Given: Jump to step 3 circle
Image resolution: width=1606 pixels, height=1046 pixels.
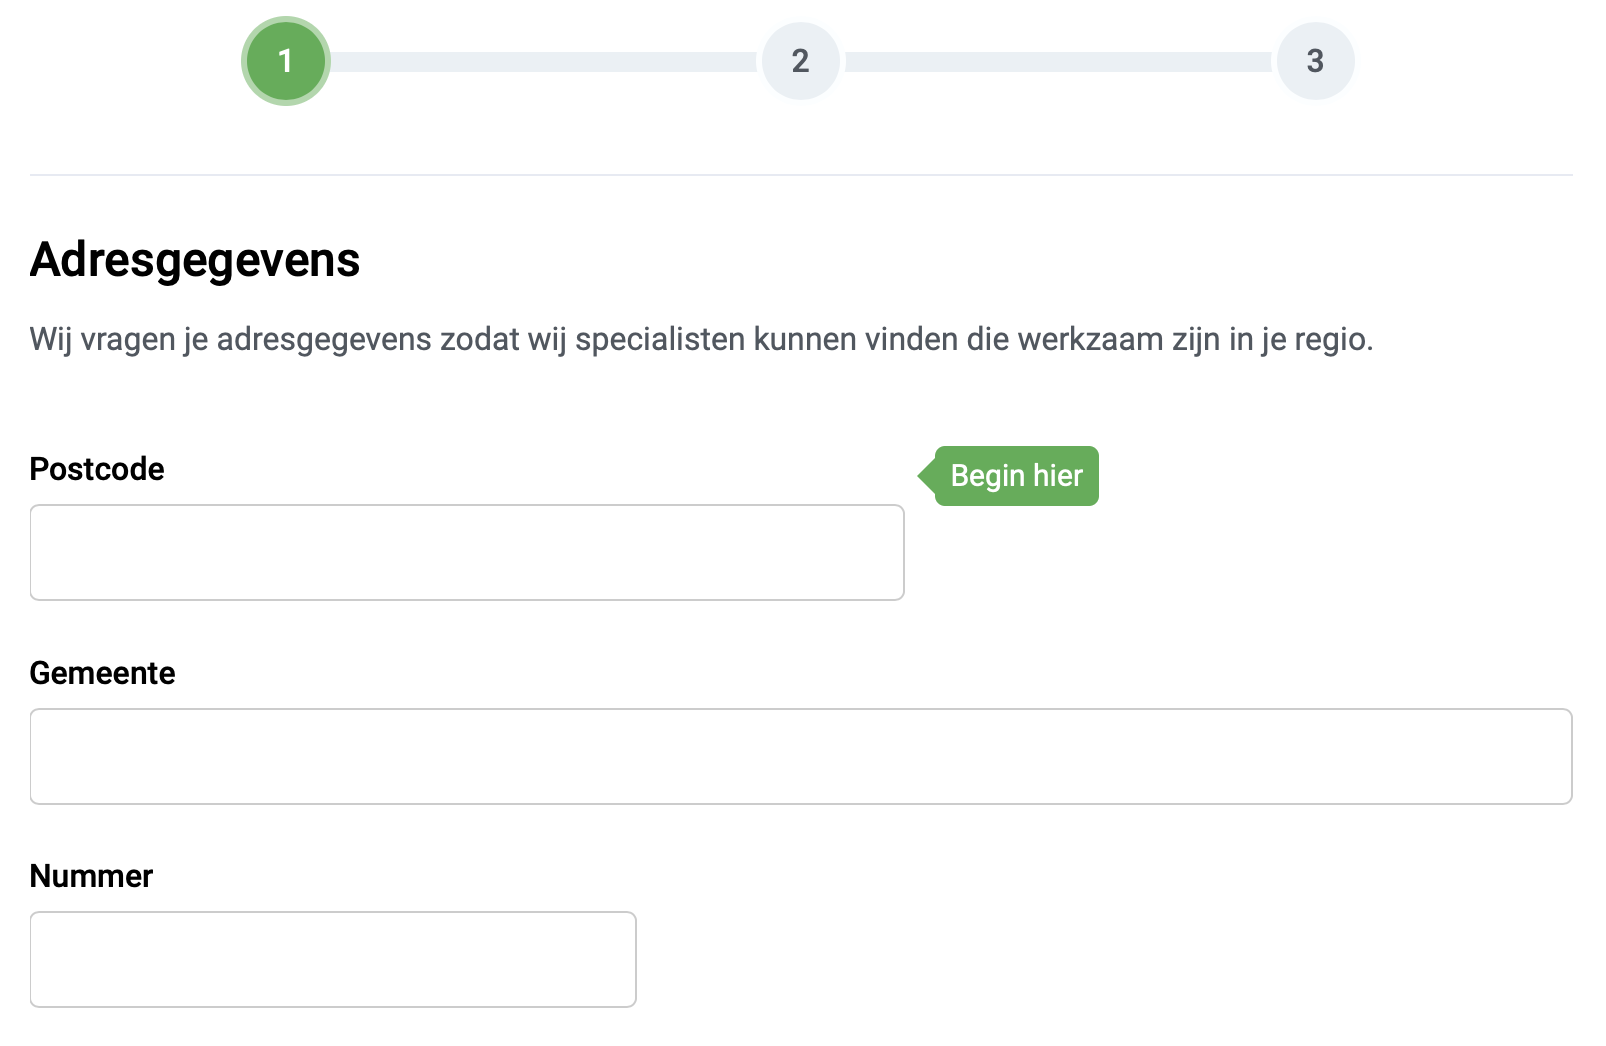Looking at the screenshot, I should (1315, 61).
